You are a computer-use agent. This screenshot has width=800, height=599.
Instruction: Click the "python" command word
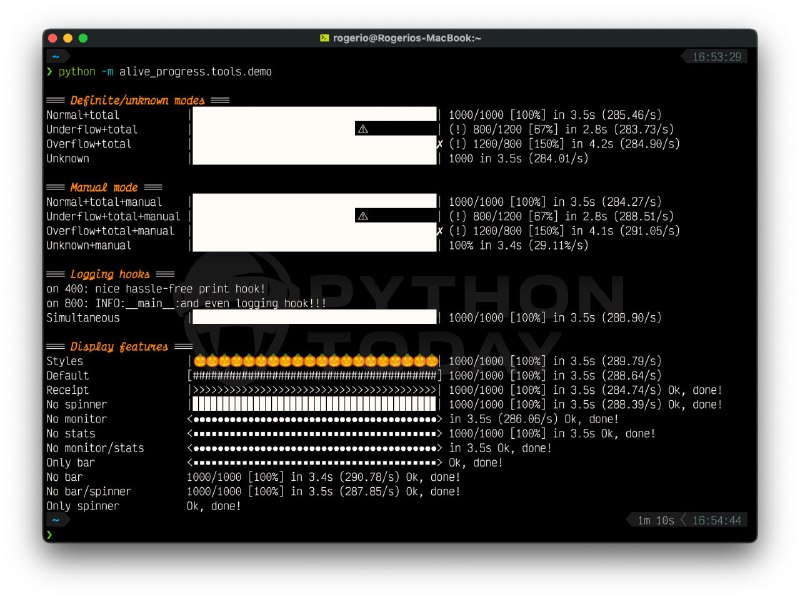(x=77, y=72)
